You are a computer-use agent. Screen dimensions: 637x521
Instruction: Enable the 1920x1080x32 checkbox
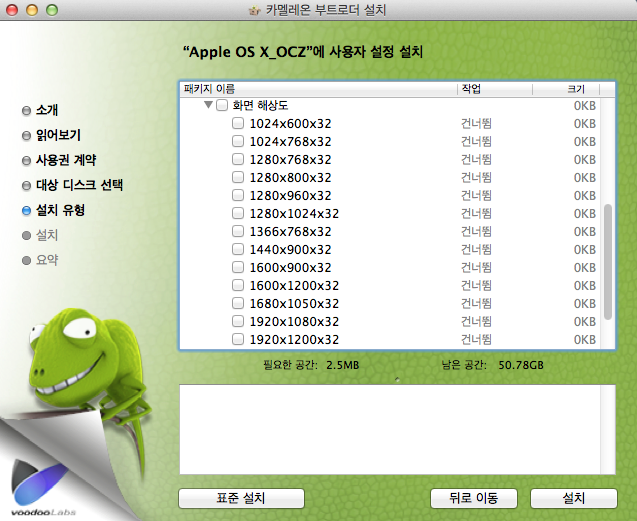click(238, 321)
